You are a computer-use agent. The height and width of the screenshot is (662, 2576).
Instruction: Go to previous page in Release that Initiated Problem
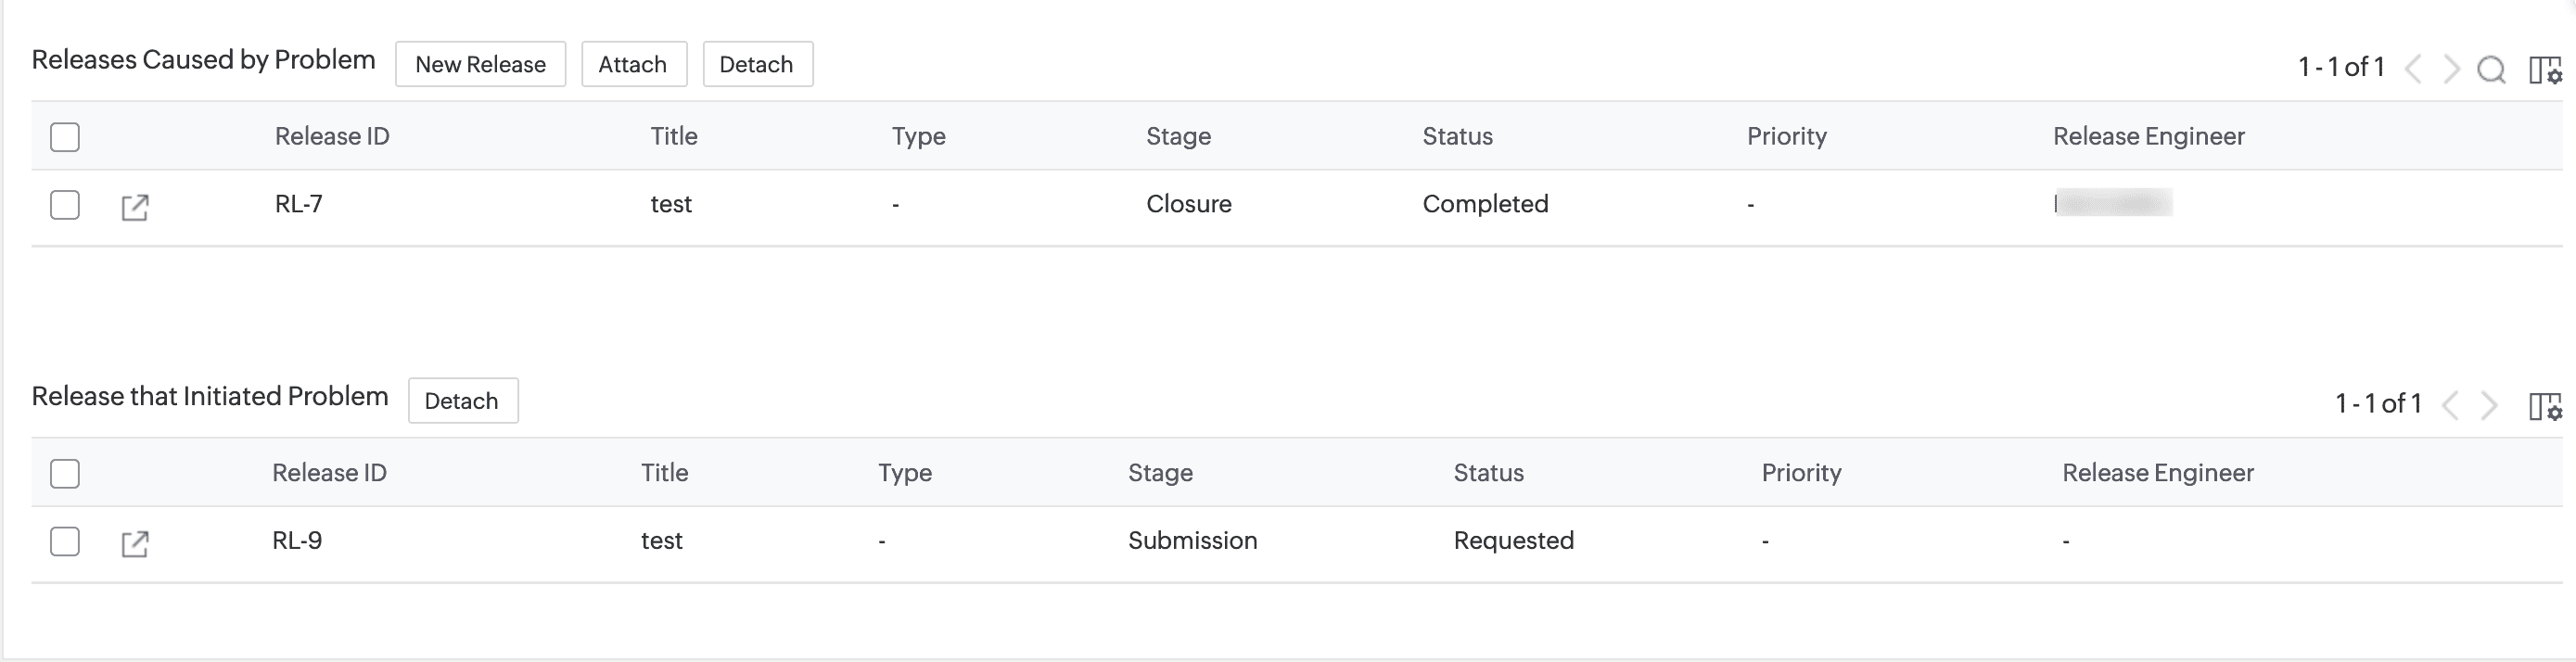2451,406
